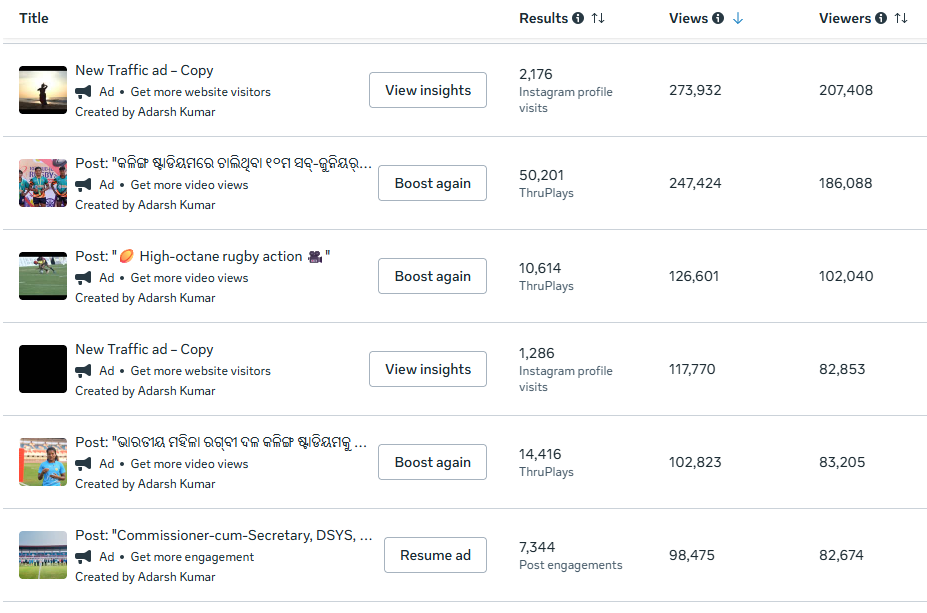Screen dimensions: 927x613
Task: Click the Views column info icon
Action: point(718,18)
